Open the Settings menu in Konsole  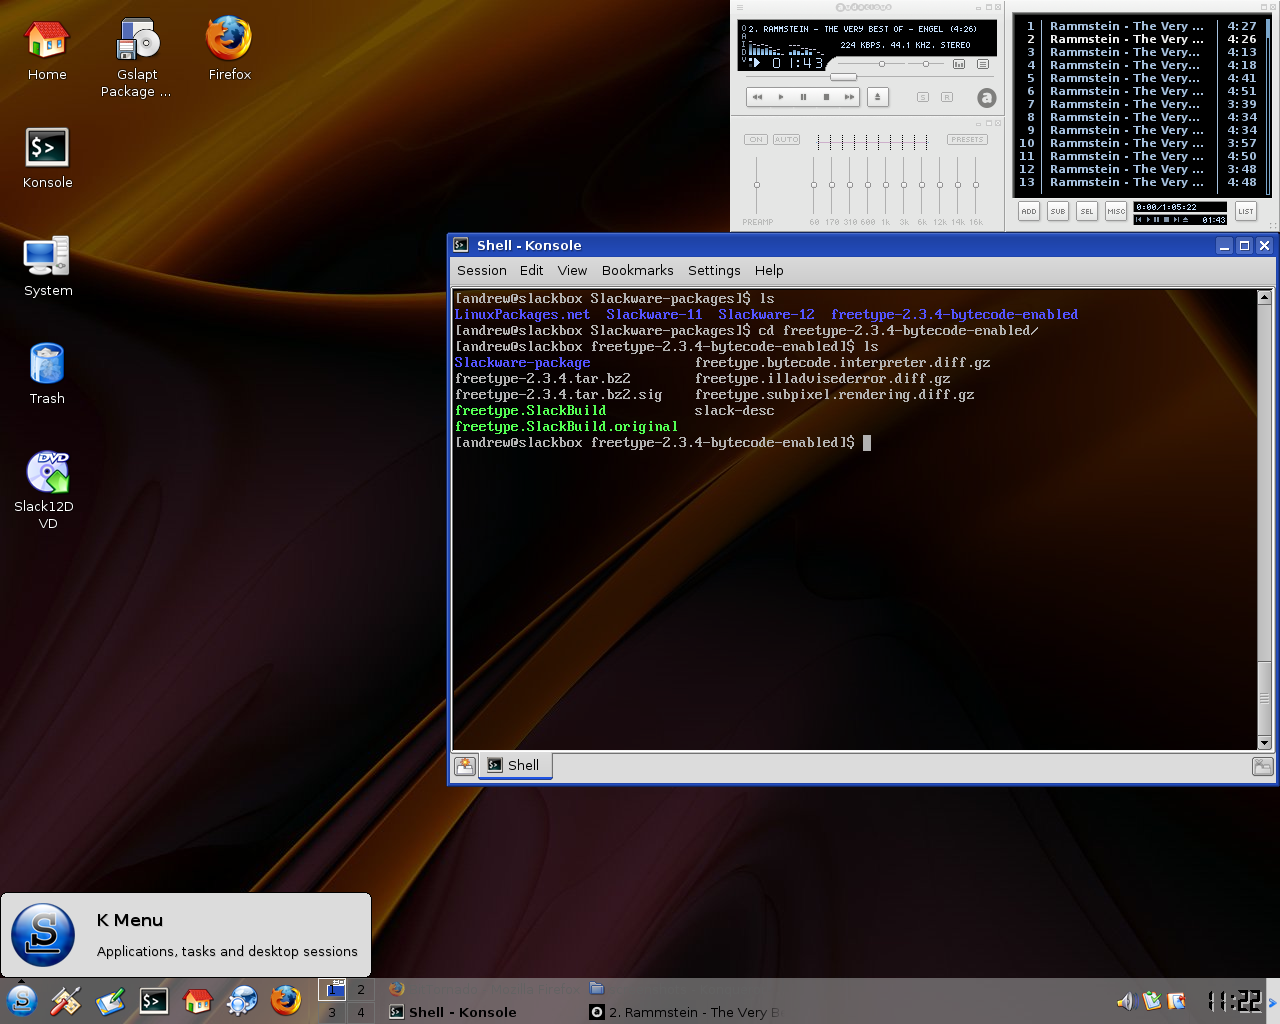pyautogui.click(x=714, y=271)
